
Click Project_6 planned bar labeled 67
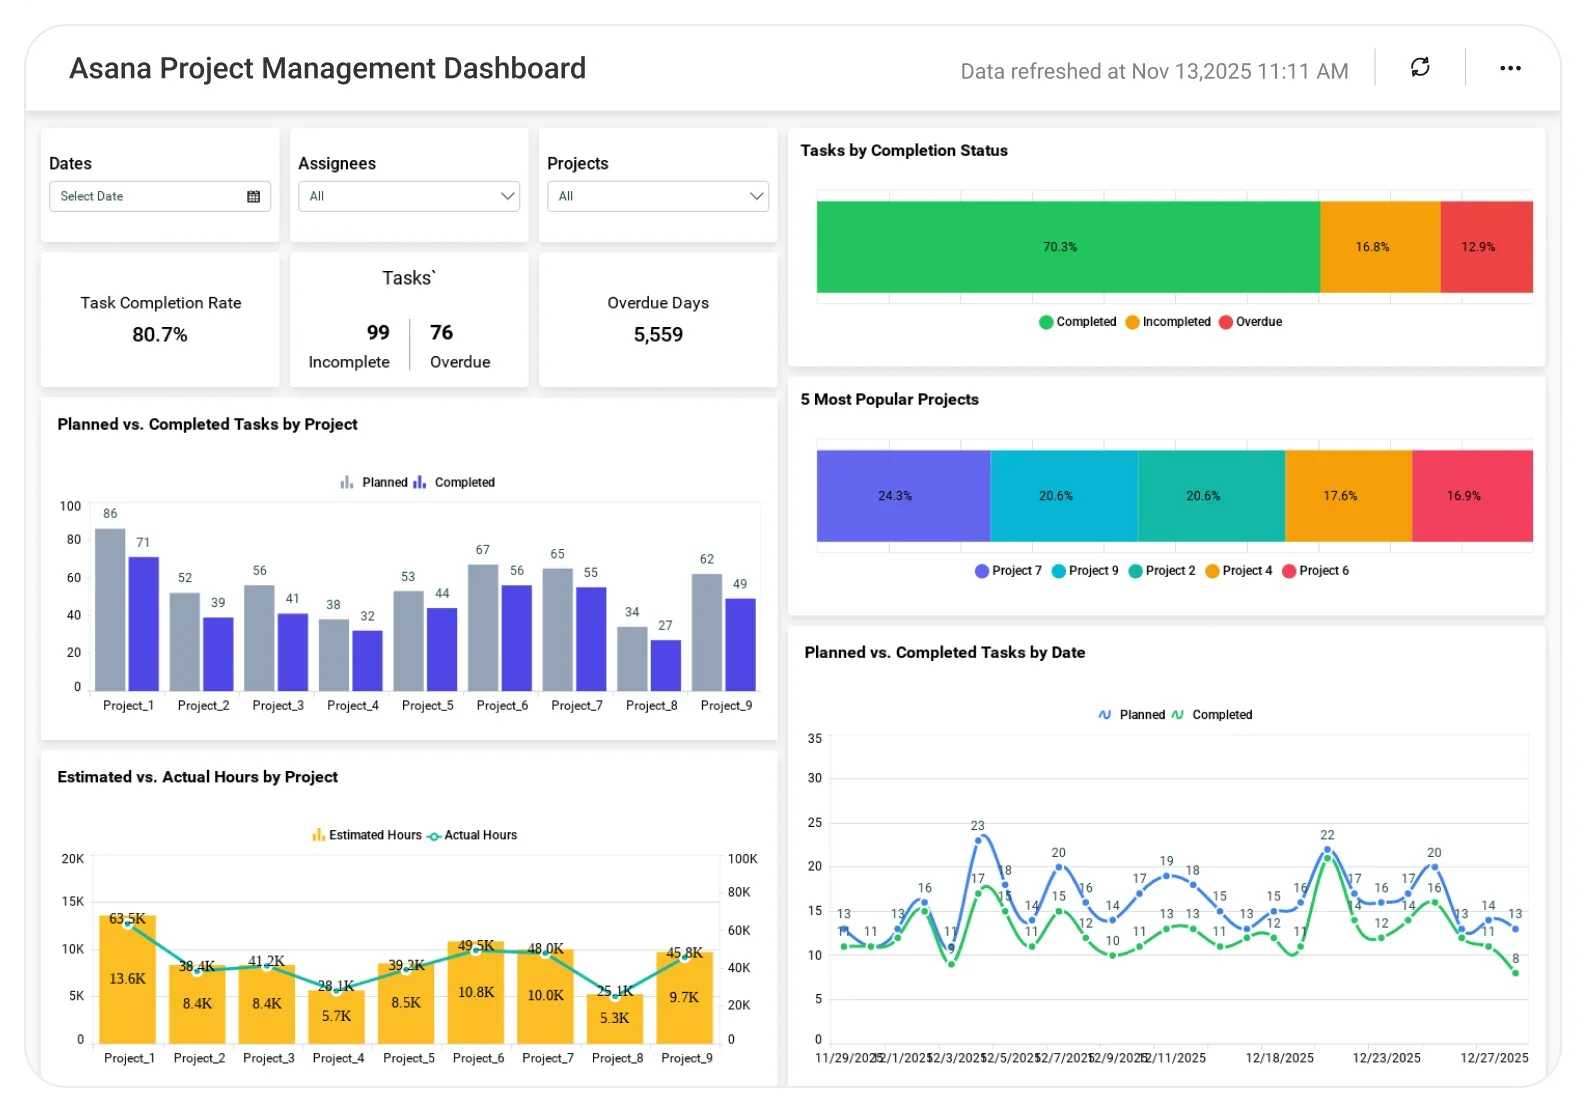tap(483, 627)
